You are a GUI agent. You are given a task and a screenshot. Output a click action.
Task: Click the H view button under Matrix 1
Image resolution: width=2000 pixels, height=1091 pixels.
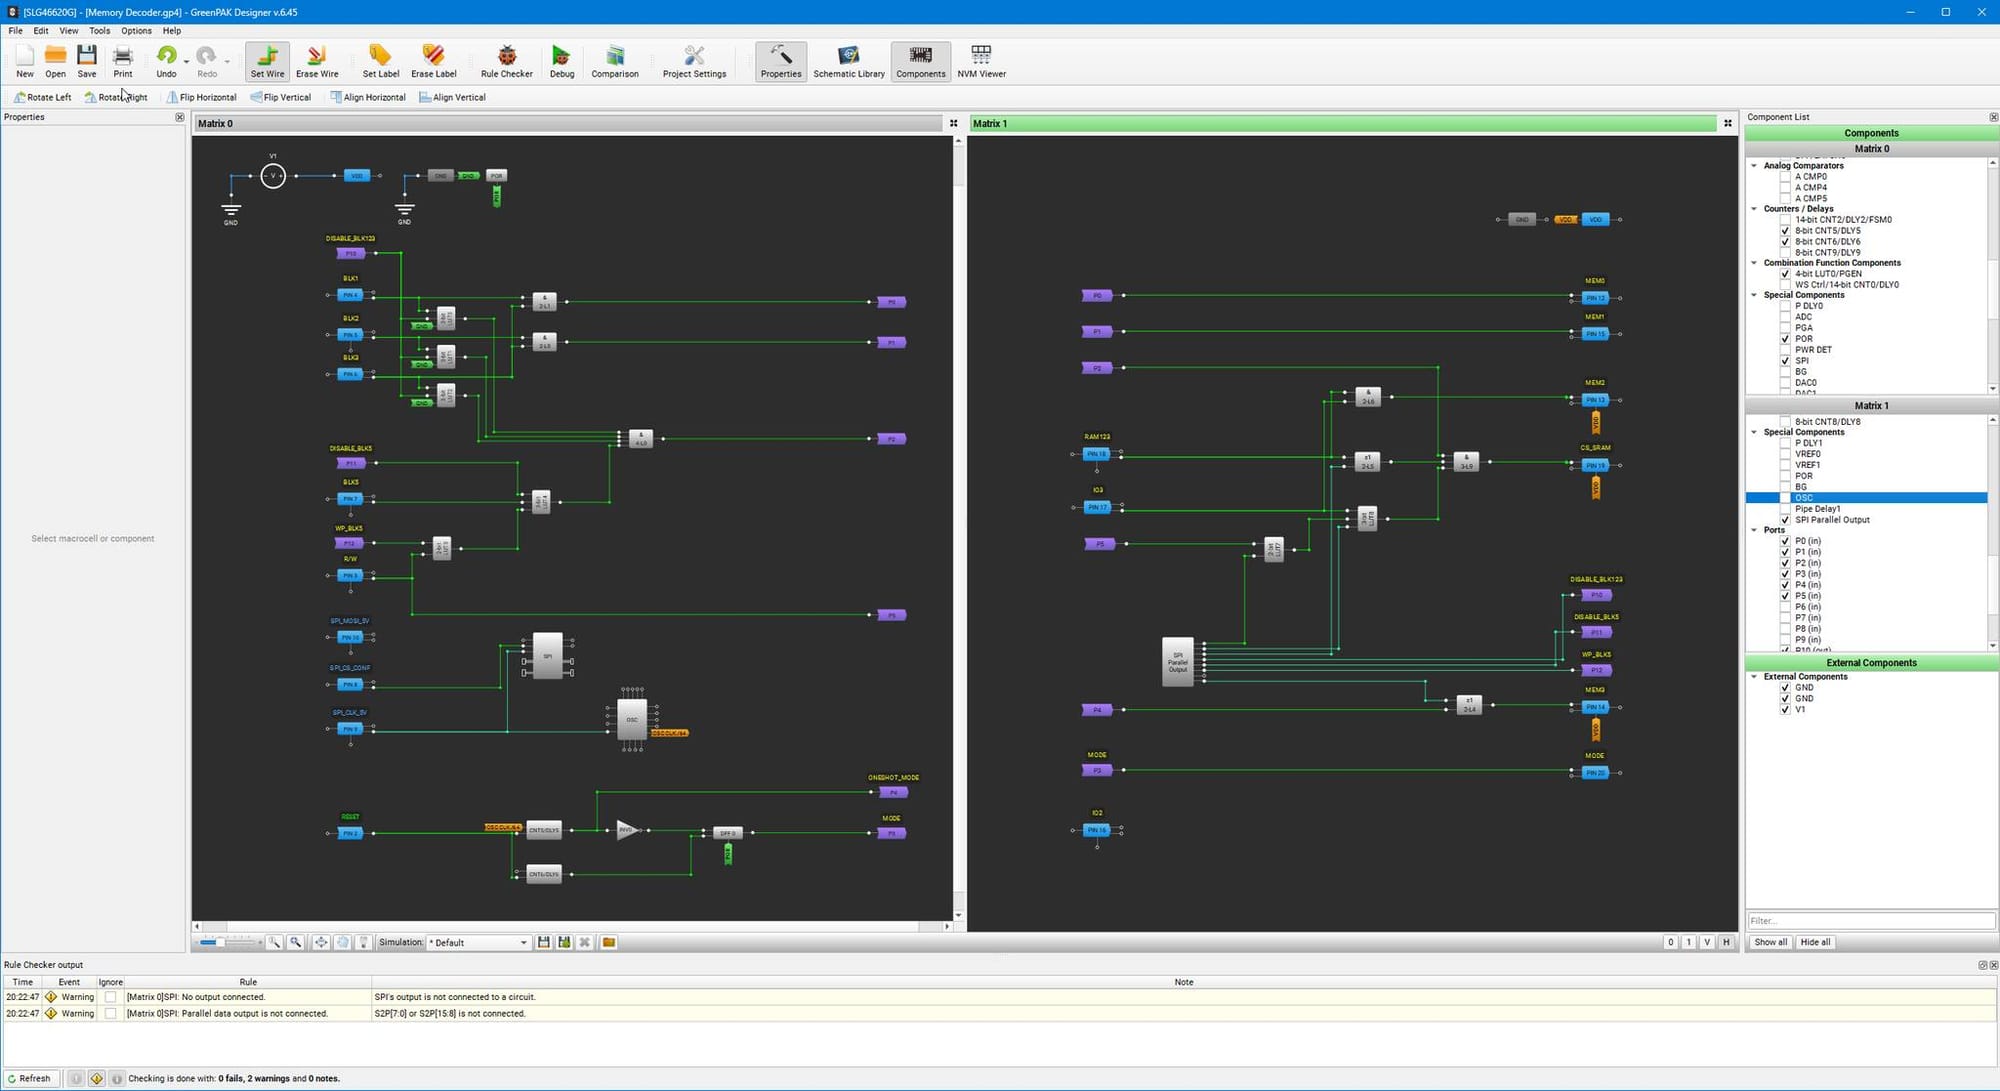[1726, 942]
